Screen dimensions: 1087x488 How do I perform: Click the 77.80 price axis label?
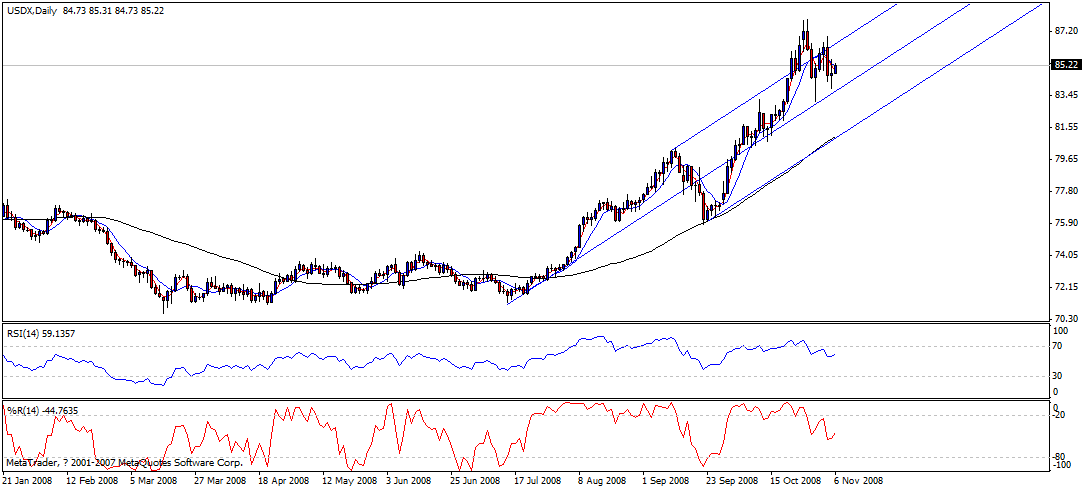point(1066,191)
